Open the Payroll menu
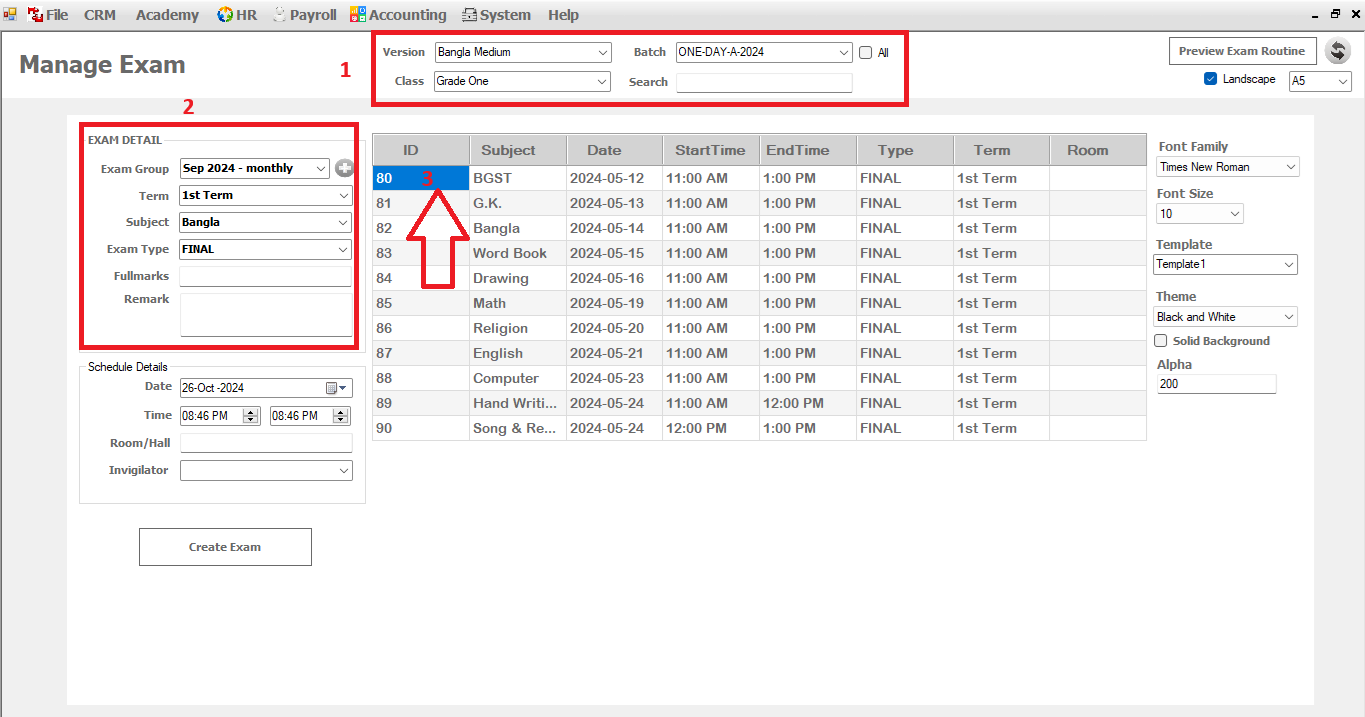1365x717 pixels. (304, 15)
